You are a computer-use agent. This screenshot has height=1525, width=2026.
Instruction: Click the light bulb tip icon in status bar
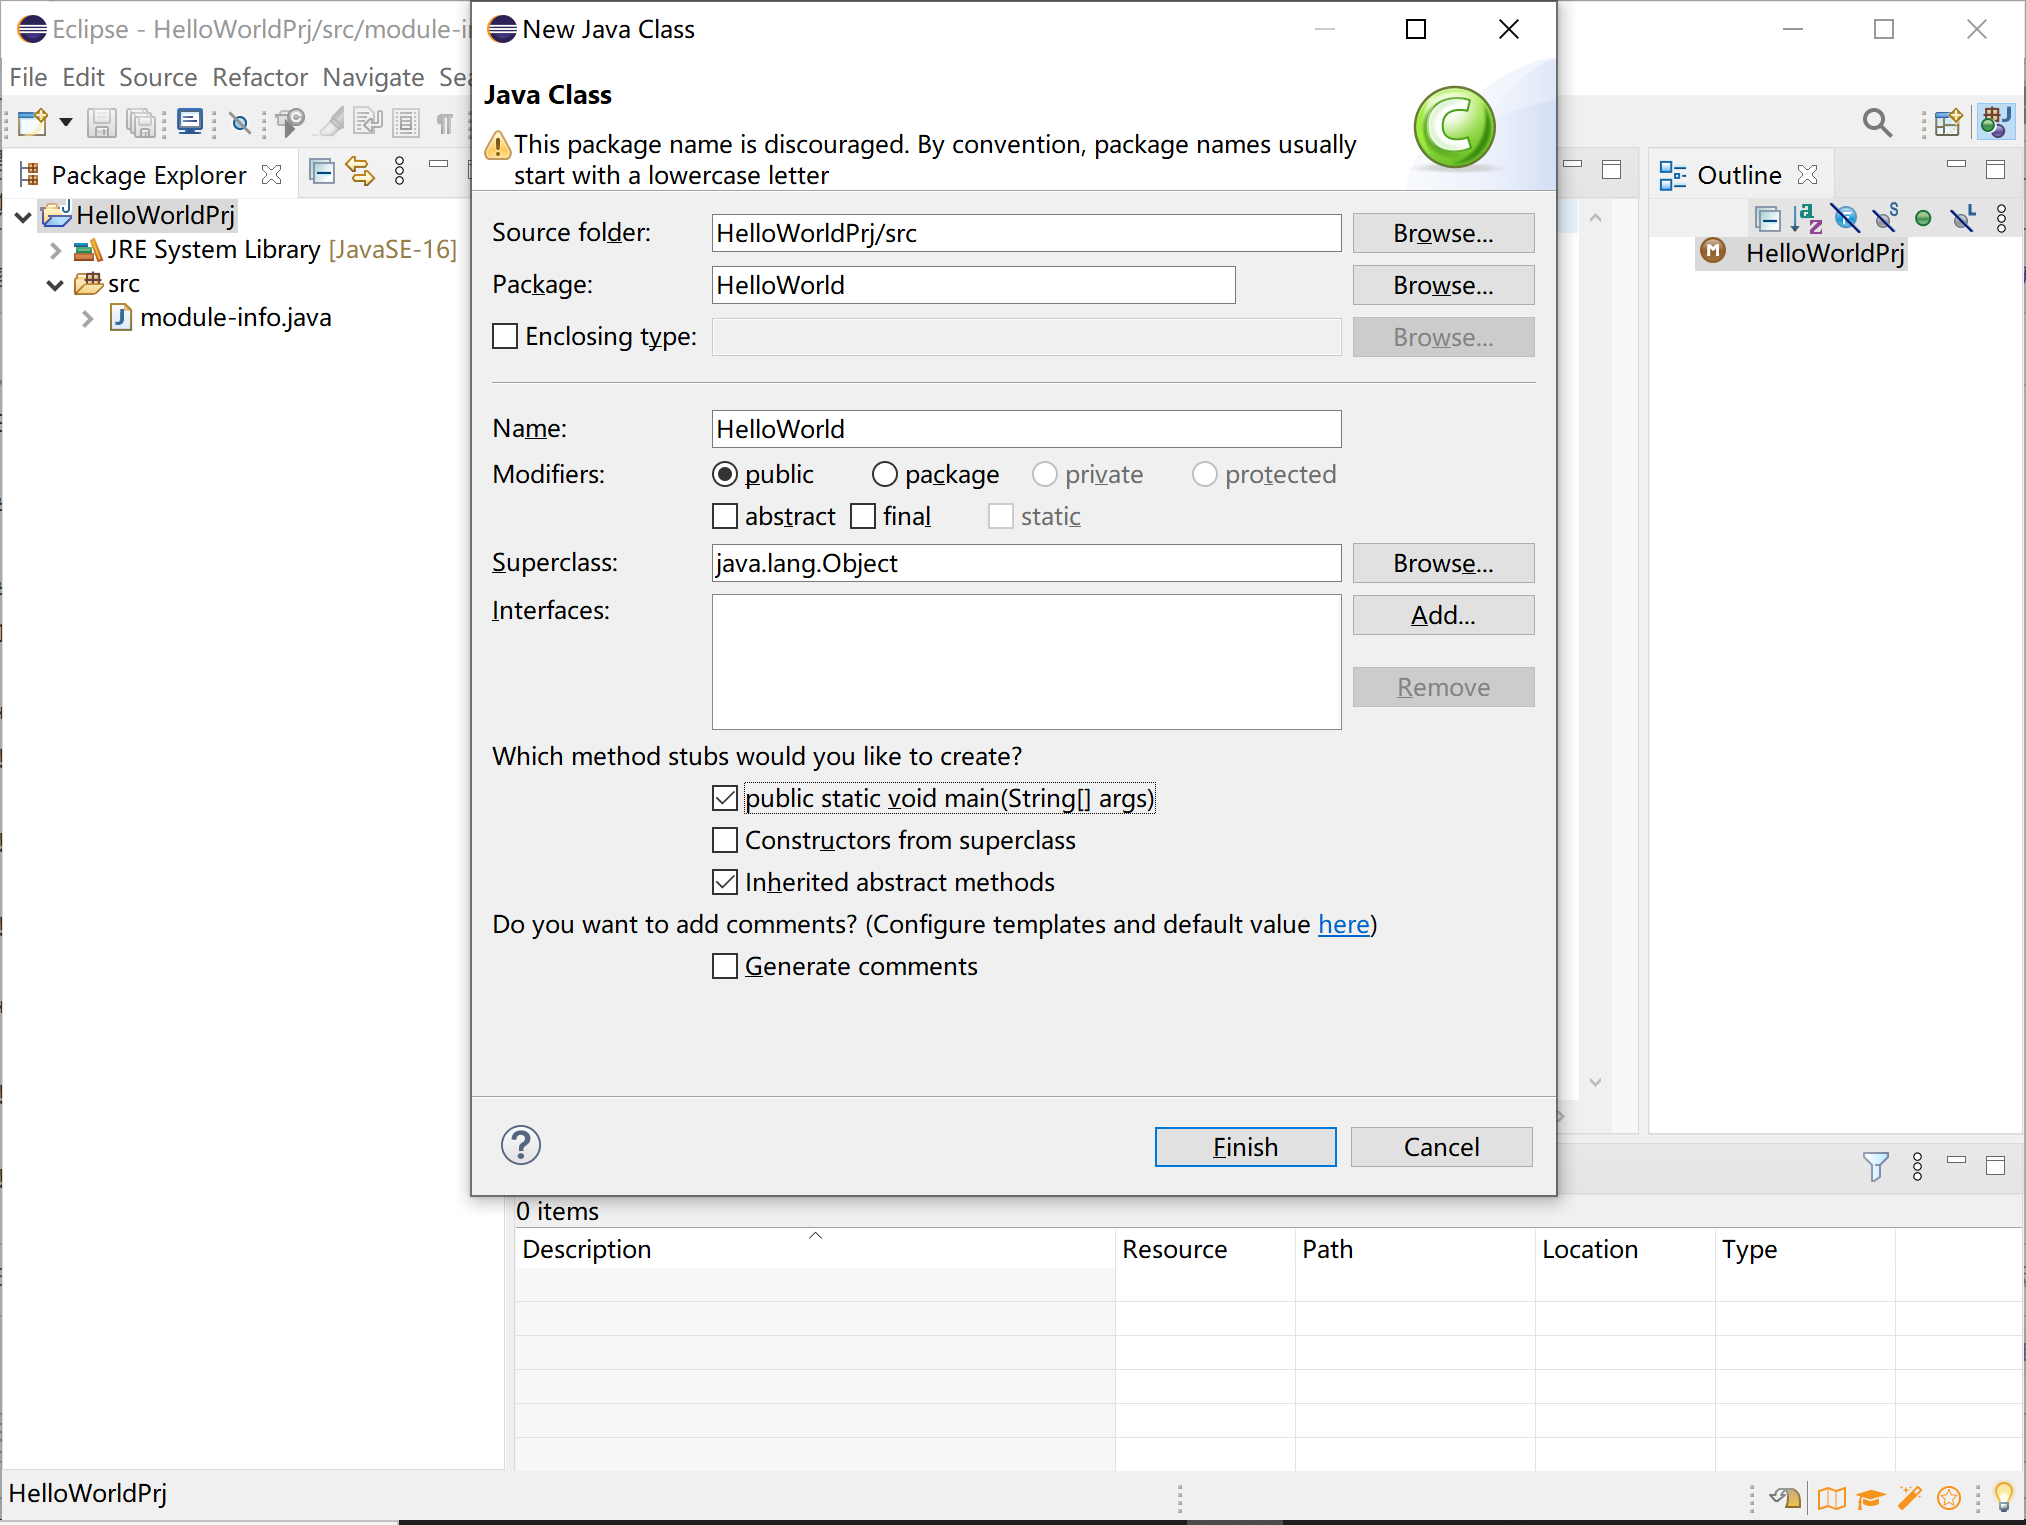pyautogui.click(x=2003, y=1497)
